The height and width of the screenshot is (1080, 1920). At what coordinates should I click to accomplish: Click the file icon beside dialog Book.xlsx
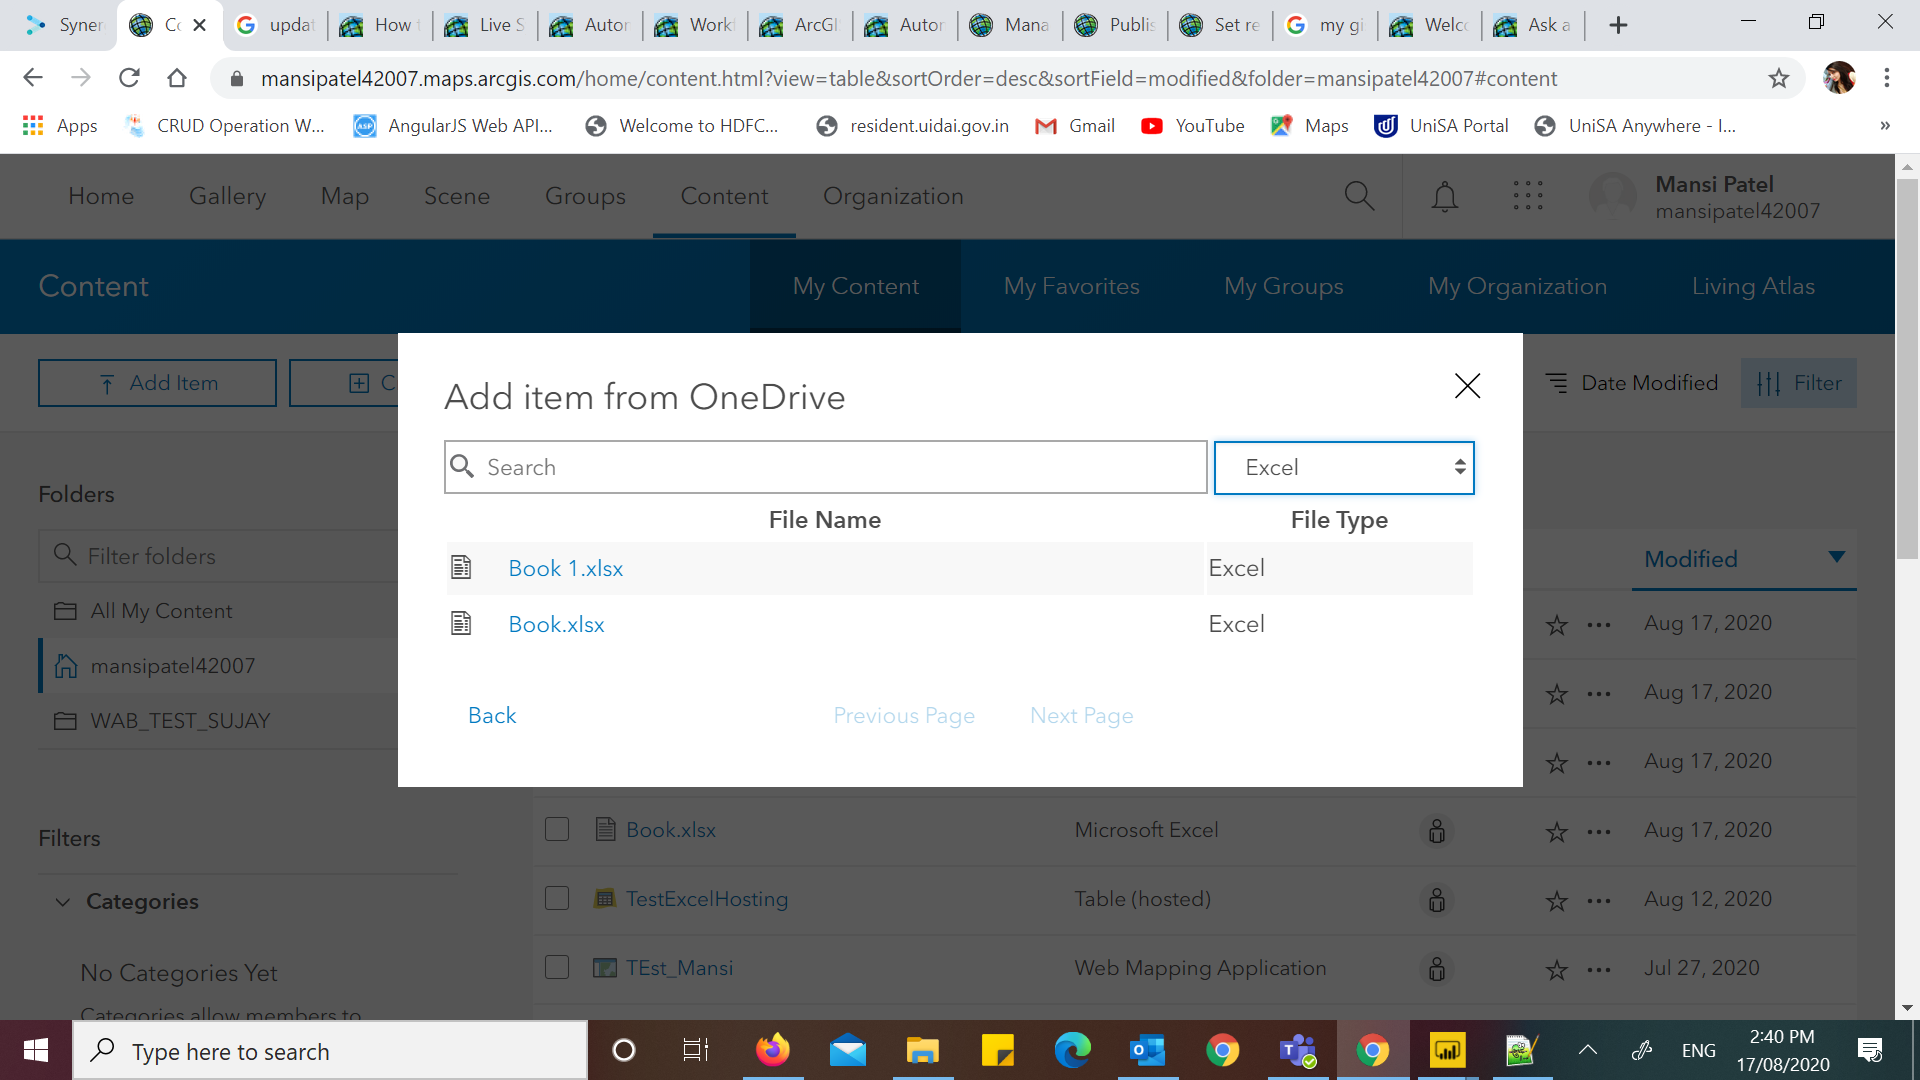coord(461,624)
